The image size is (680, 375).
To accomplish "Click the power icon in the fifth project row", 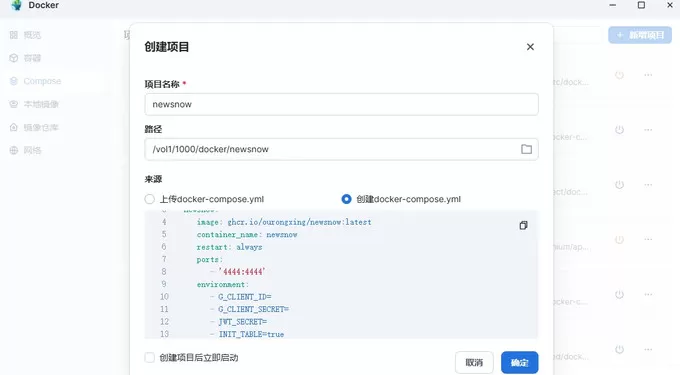I will tap(619, 294).
